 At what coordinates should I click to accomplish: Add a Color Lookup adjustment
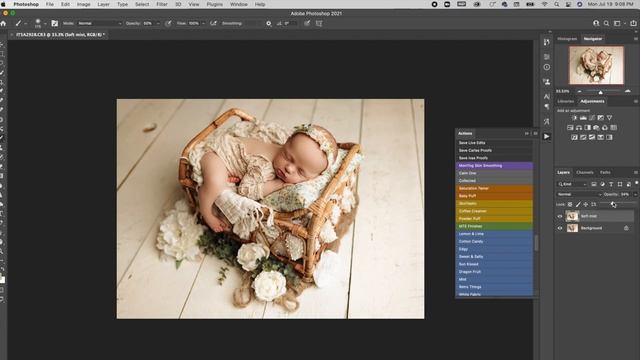[x=613, y=128]
